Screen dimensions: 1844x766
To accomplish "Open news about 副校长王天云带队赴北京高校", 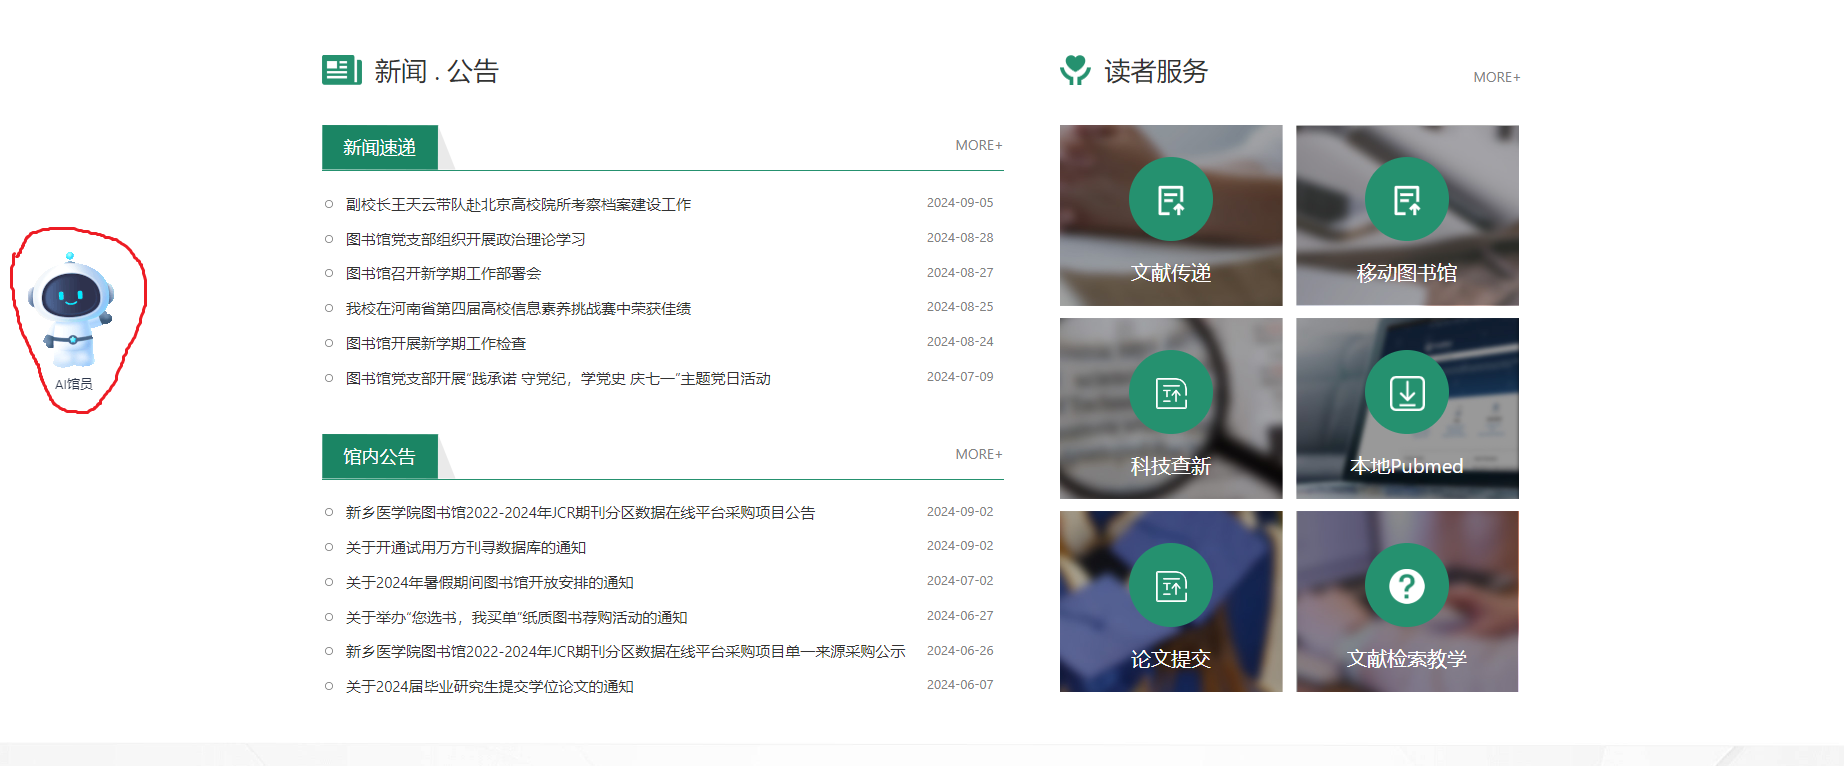I will pyautogui.click(x=518, y=205).
